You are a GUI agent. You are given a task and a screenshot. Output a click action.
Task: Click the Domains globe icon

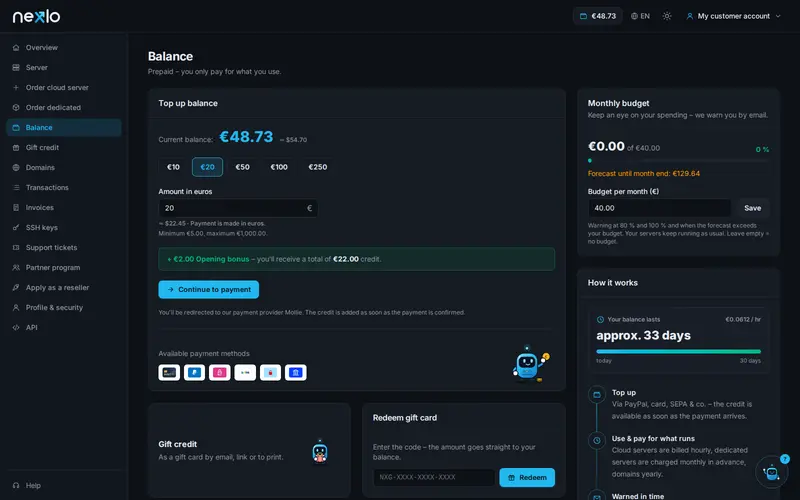click(x=16, y=167)
